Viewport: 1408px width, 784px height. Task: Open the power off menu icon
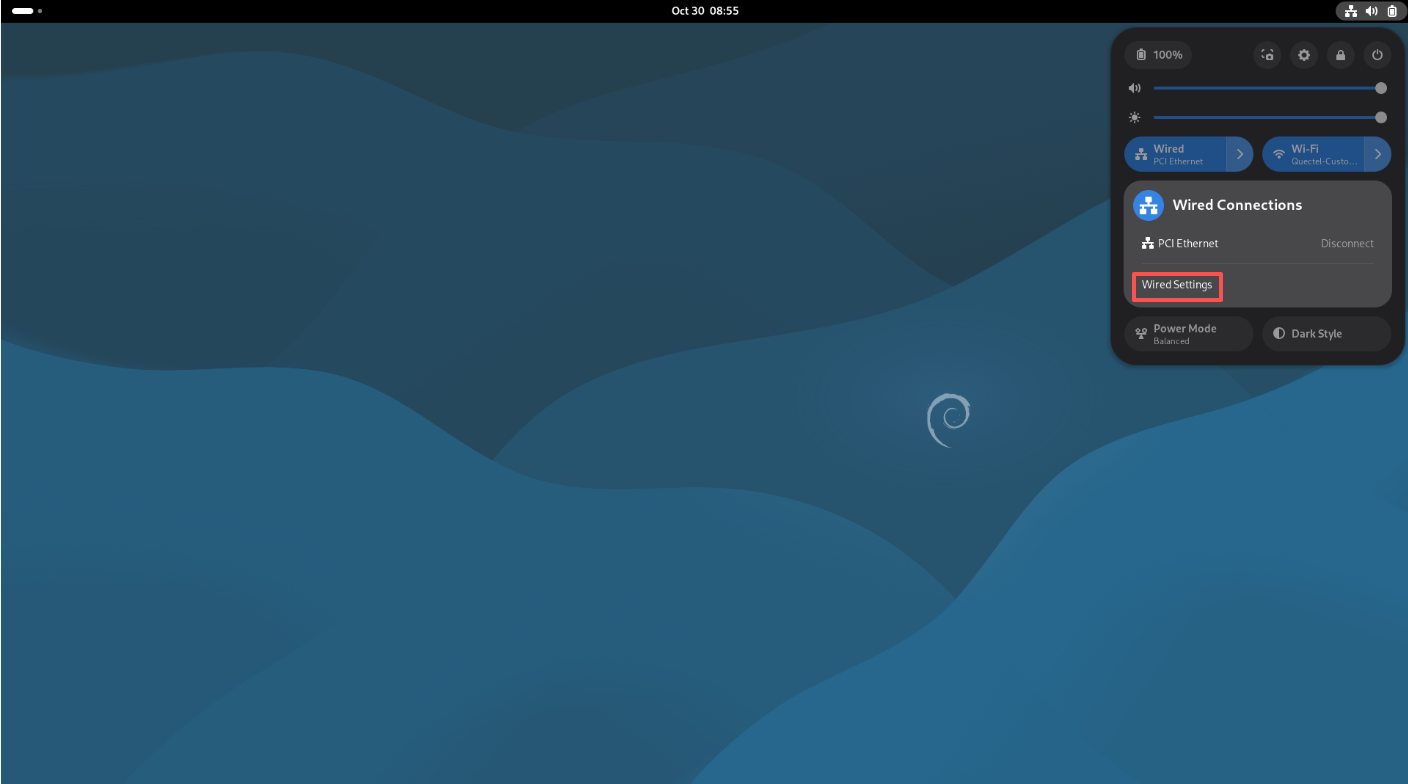(1377, 55)
